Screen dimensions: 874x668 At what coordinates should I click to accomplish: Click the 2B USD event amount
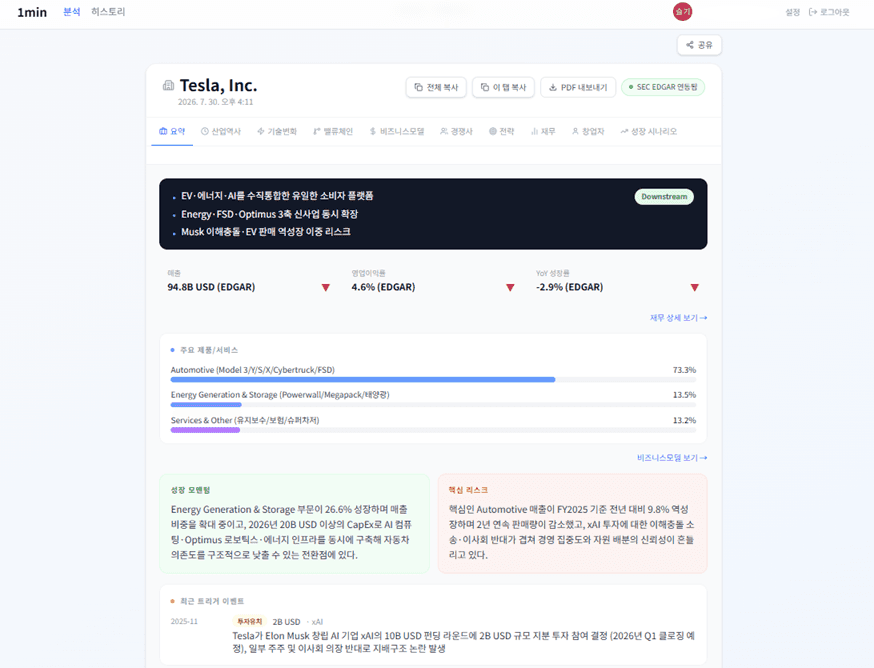pyautogui.click(x=287, y=622)
